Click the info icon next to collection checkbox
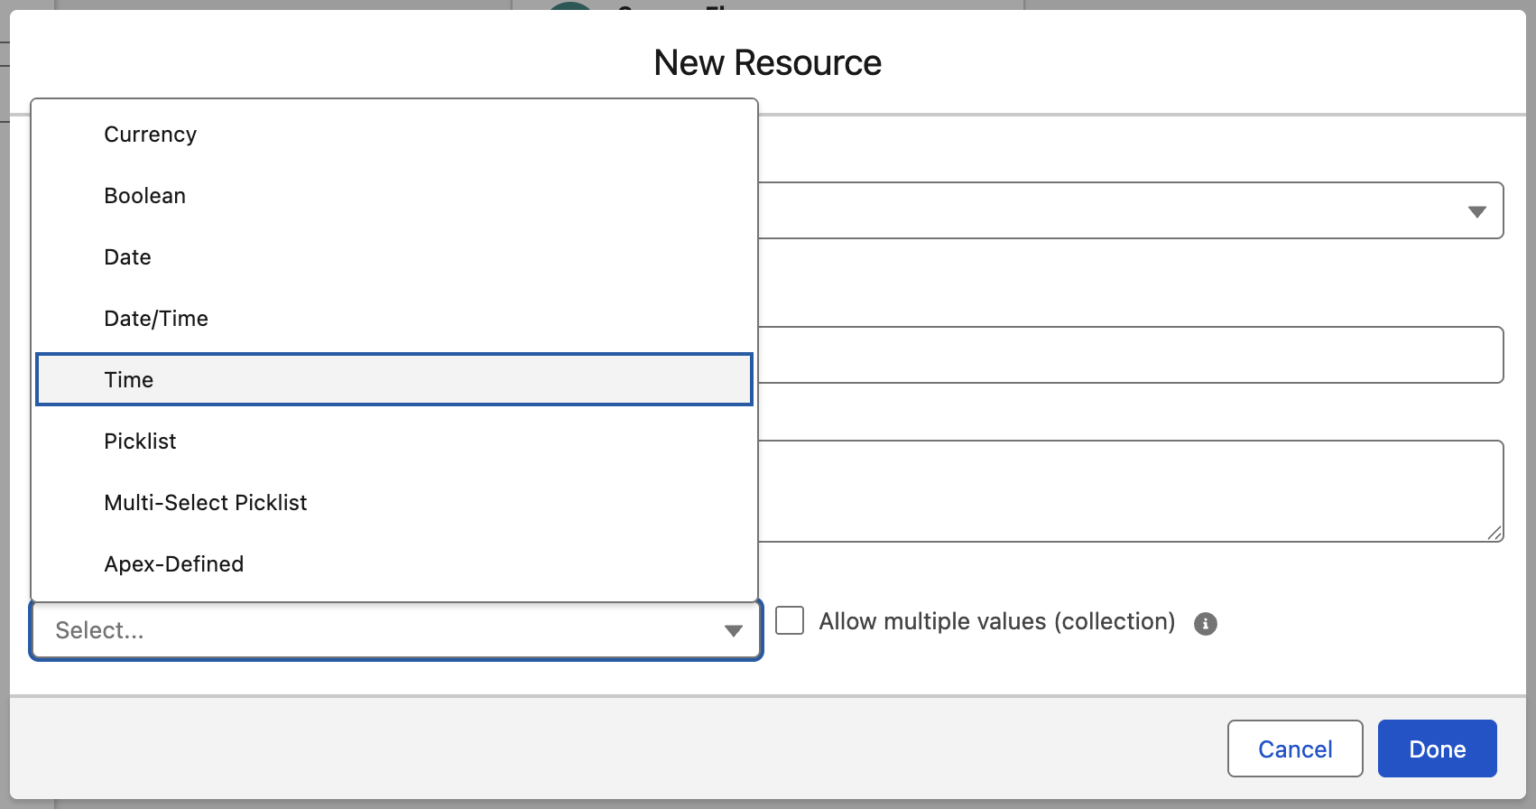The image size is (1536, 809). (x=1205, y=623)
